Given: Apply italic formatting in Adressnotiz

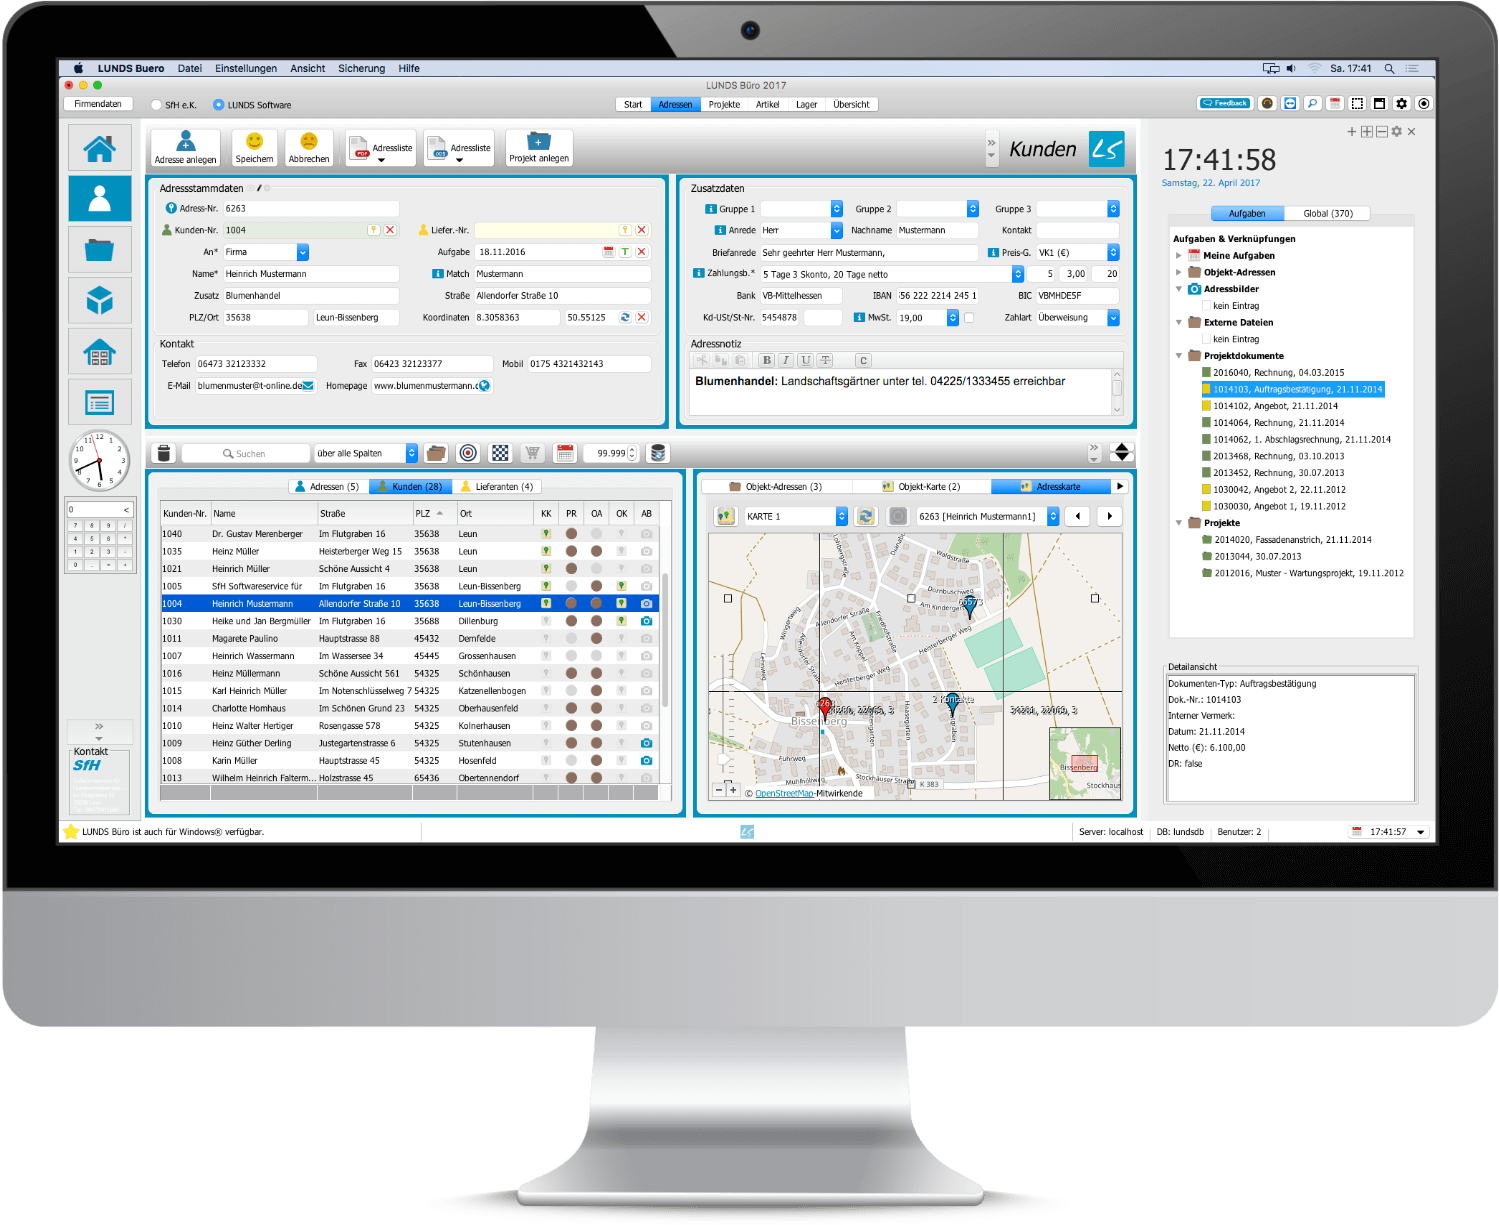Looking at the screenshot, I should point(786,360).
